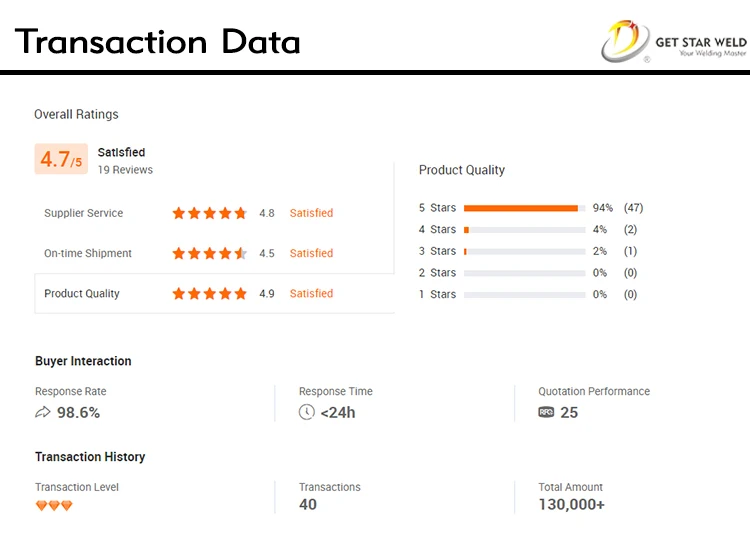Click the 40 transactions count
This screenshot has height=552, width=750.
click(308, 505)
